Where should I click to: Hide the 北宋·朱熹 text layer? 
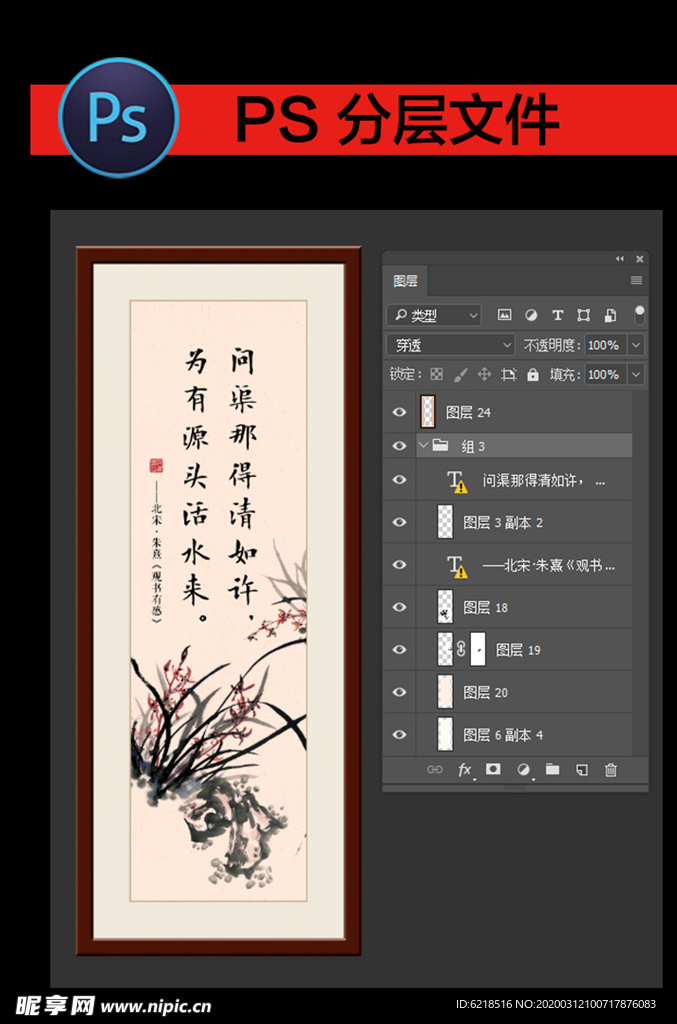tap(399, 564)
